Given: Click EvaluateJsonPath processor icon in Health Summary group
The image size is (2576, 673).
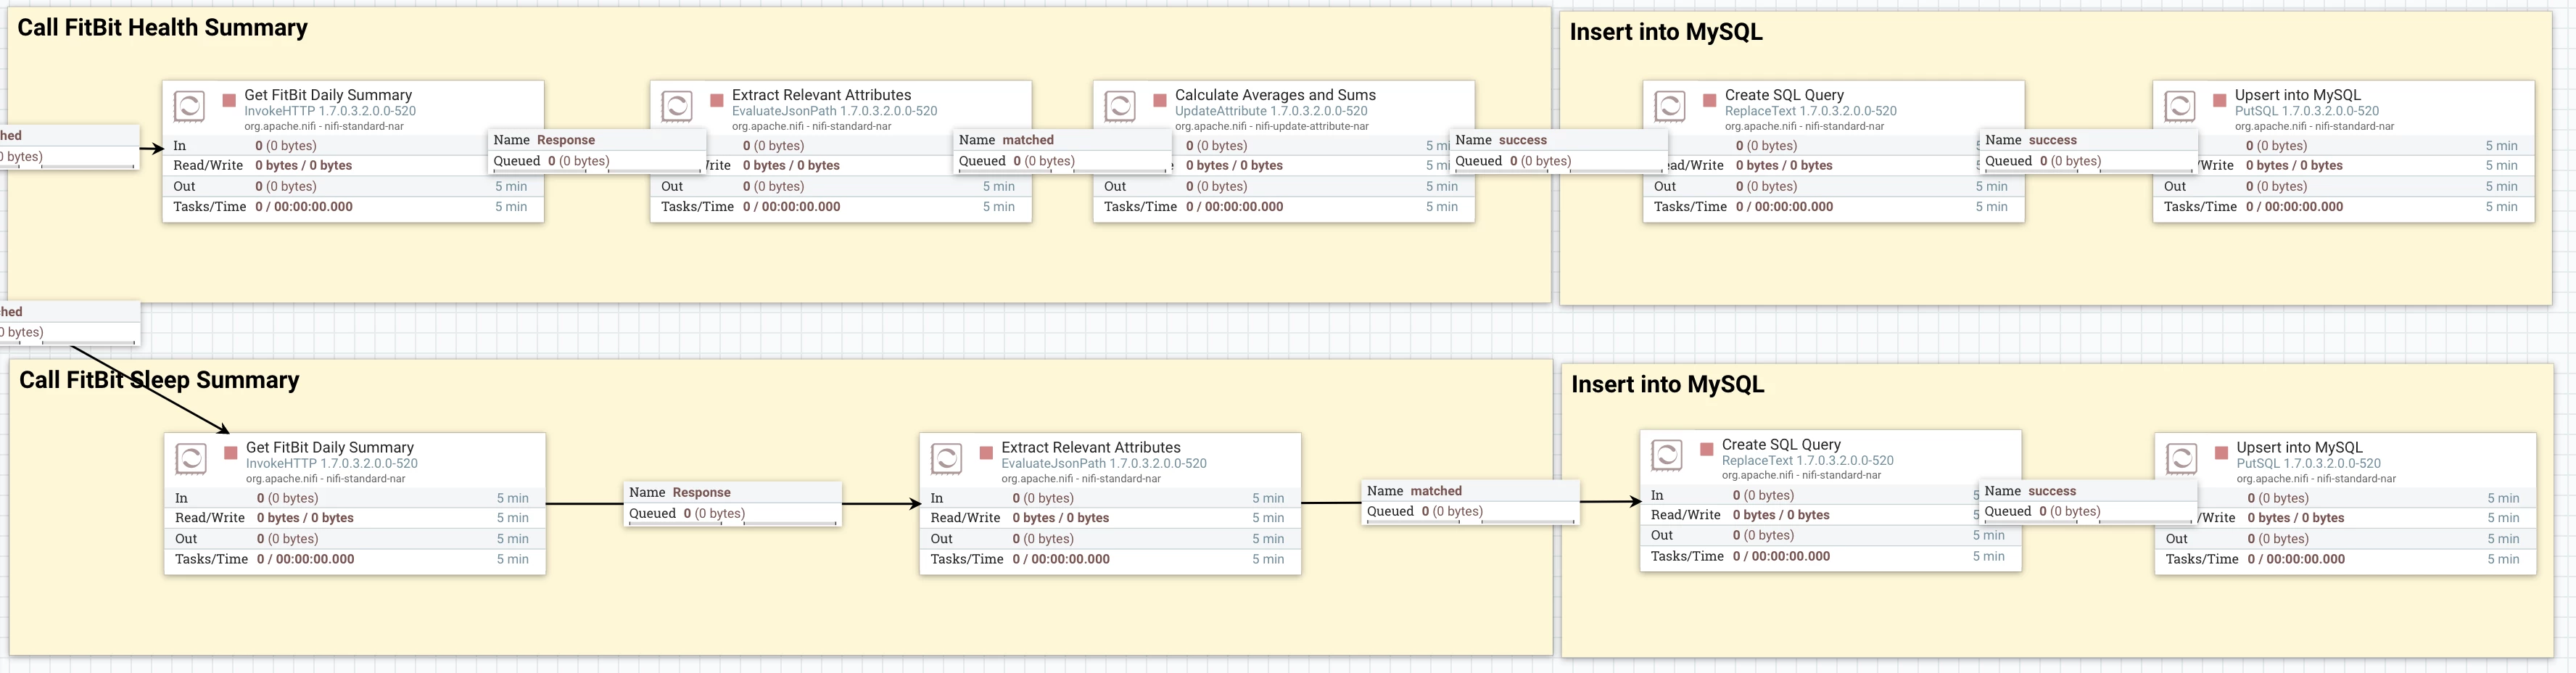Looking at the screenshot, I should point(677,106).
